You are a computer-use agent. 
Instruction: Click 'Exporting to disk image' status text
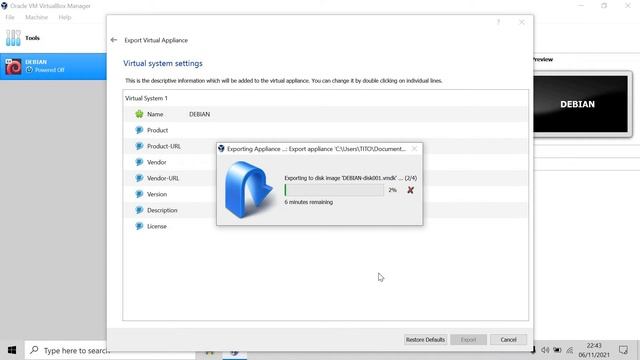[x=351, y=178]
